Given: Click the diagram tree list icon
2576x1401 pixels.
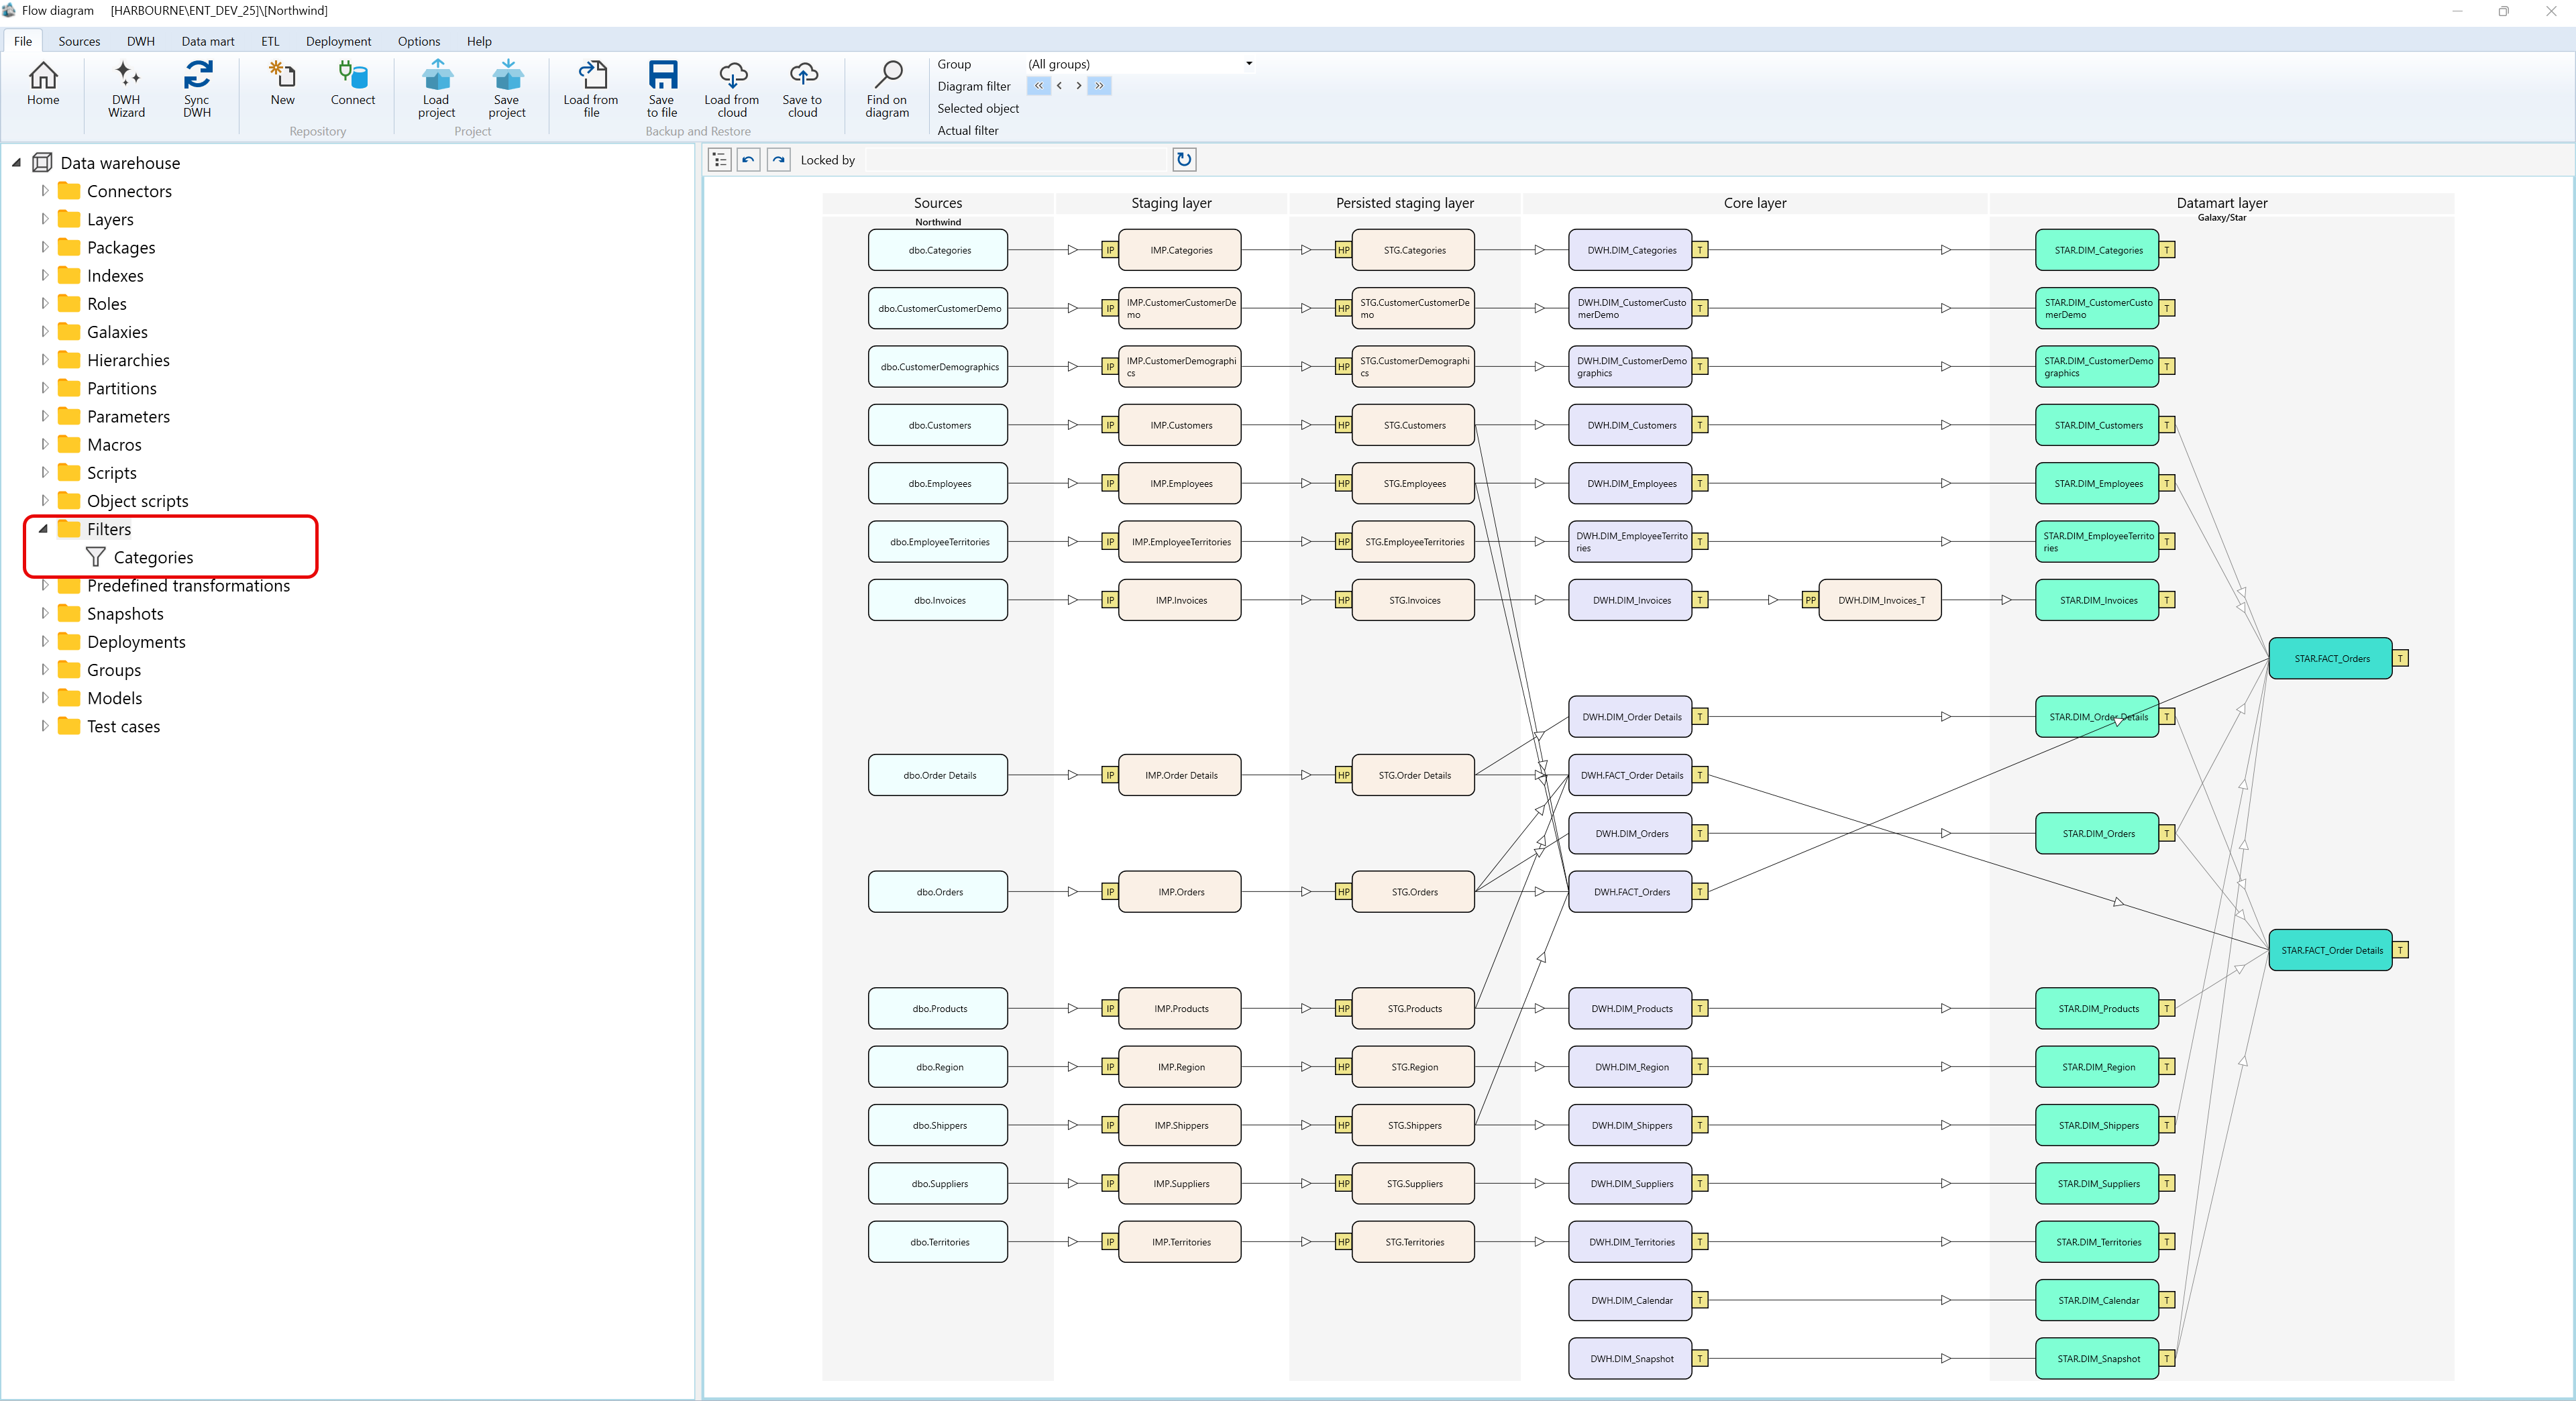Looking at the screenshot, I should point(719,160).
